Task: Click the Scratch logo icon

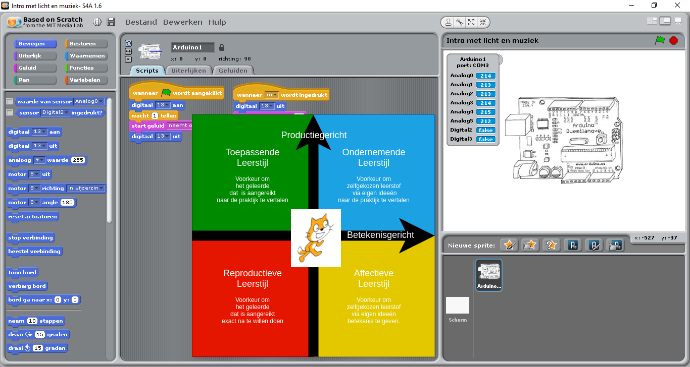Action: pos(14,22)
